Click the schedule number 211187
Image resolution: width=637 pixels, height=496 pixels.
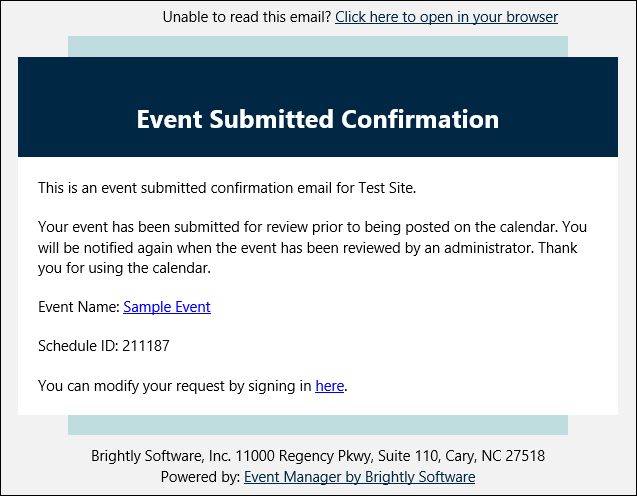click(145, 346)
